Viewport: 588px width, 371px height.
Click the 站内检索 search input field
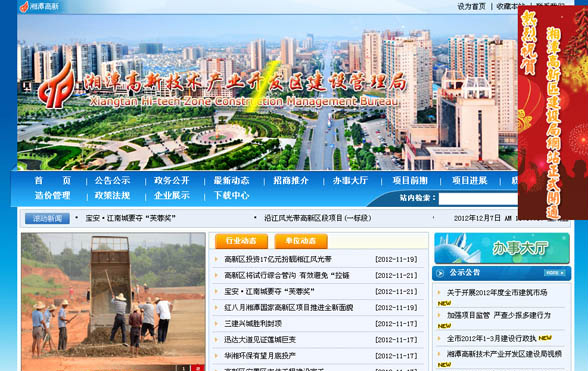478,198
